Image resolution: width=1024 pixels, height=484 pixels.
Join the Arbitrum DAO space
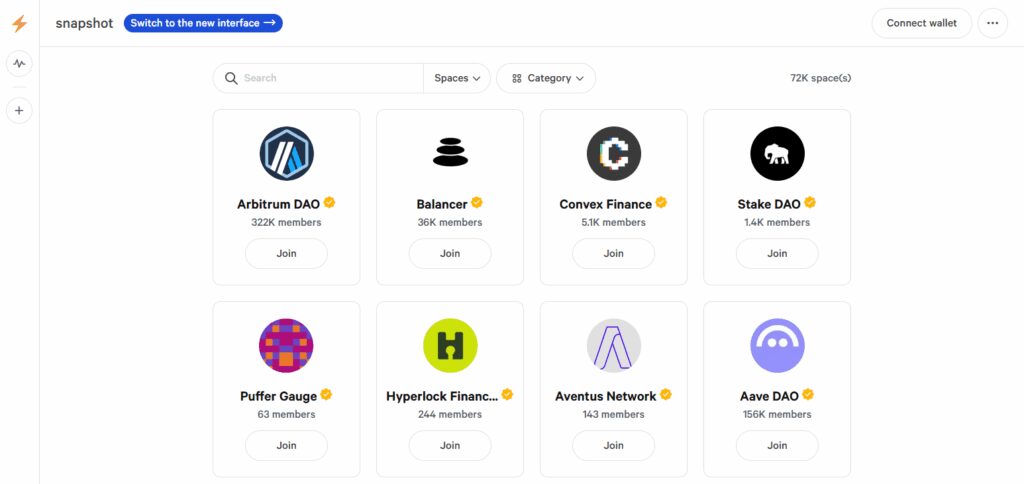287,253
